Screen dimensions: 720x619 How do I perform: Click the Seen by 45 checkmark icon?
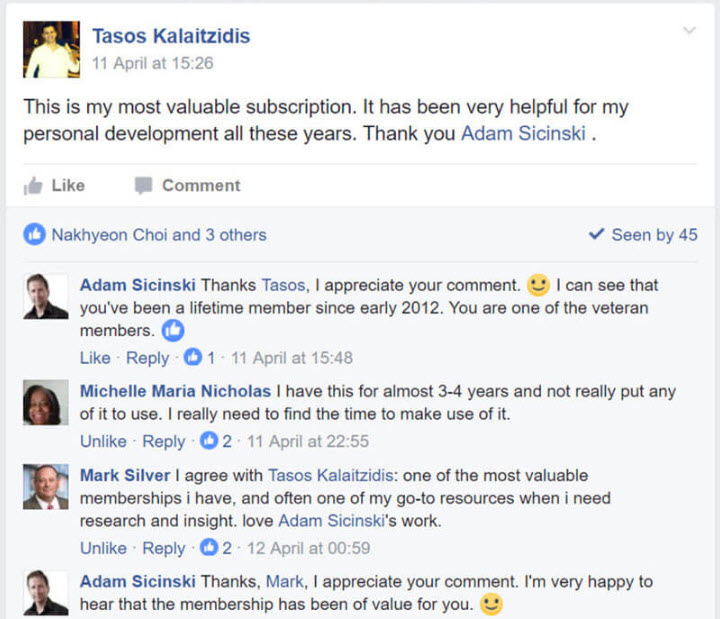coord(597,235)
